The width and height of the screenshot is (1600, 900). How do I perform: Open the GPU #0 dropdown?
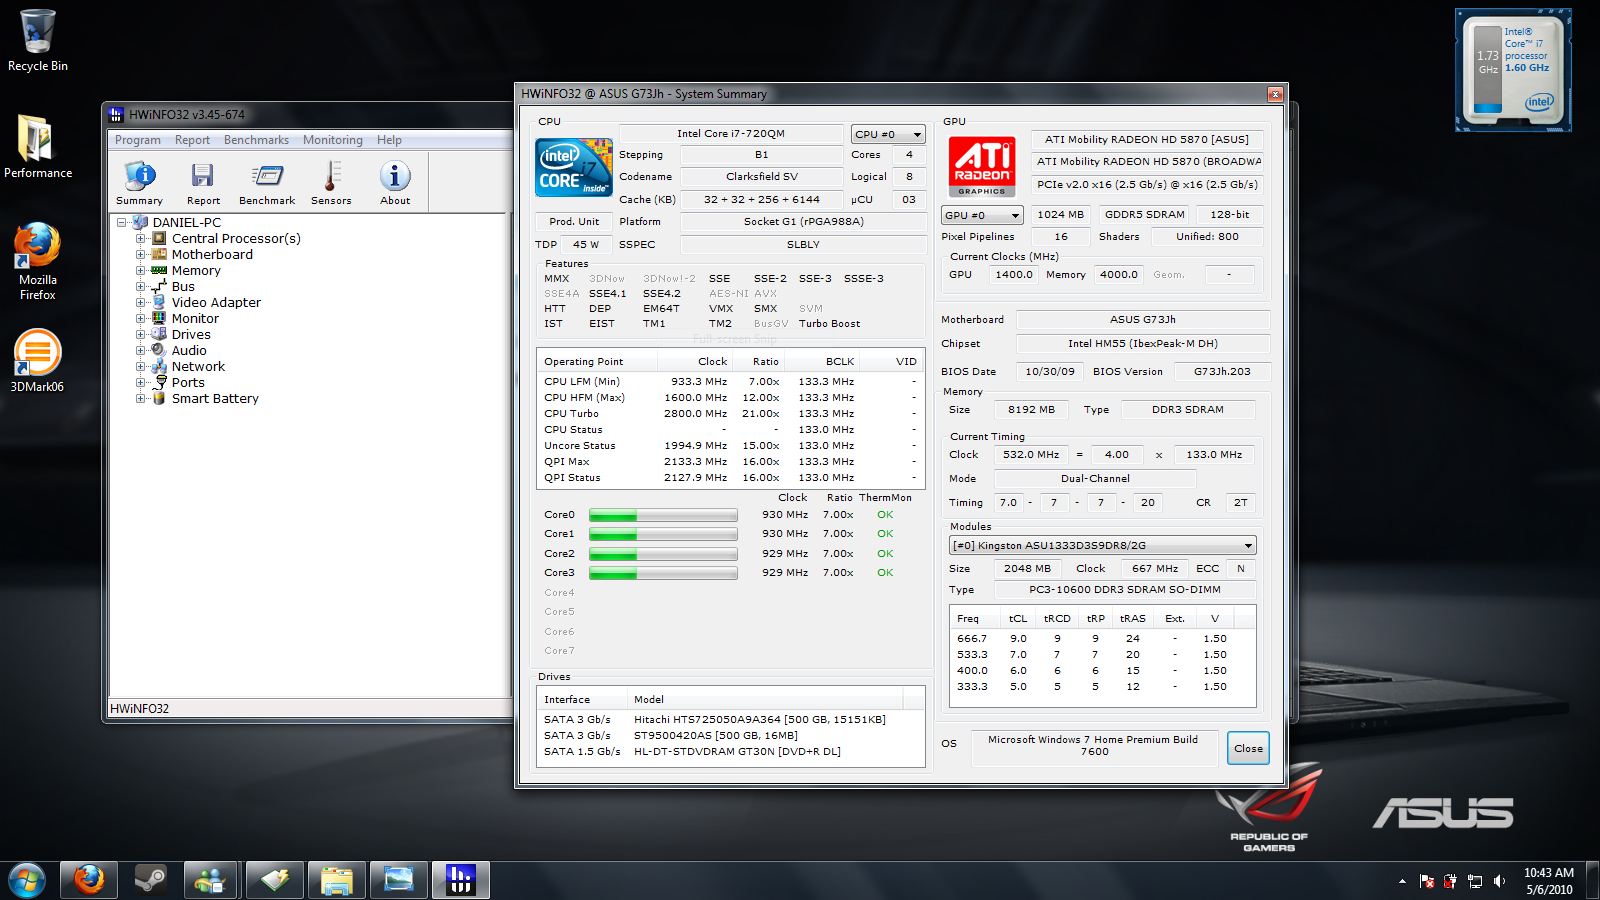(982, 215)
